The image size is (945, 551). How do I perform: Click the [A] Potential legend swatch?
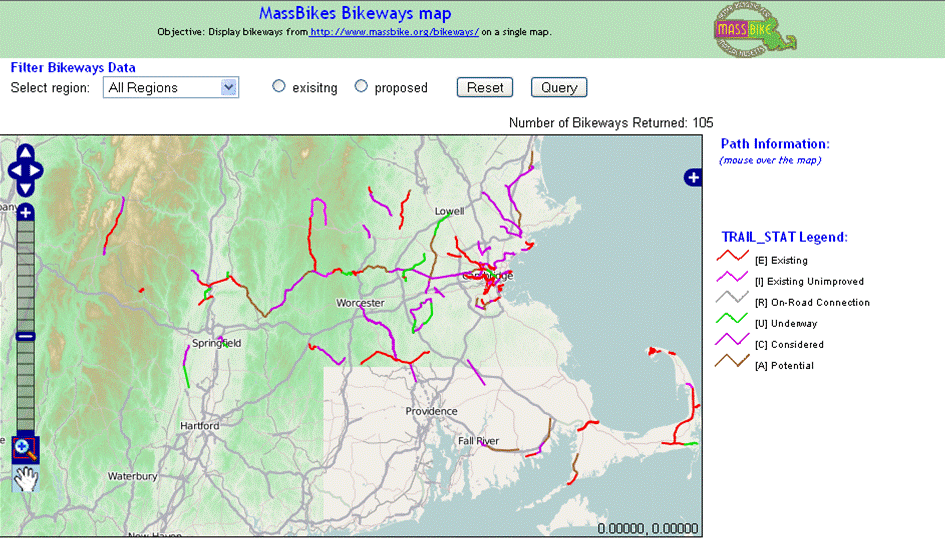click(732, 361)
